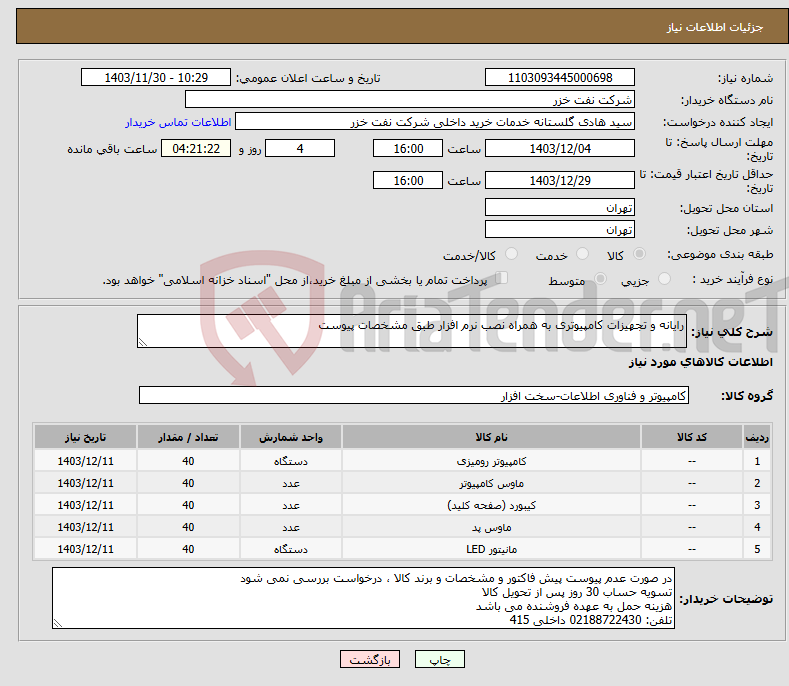This screenshot has width=789, height=686.
Task: Click the اطلاعات کالاهای مورد نیاز heading
Action: click(700, 362)
